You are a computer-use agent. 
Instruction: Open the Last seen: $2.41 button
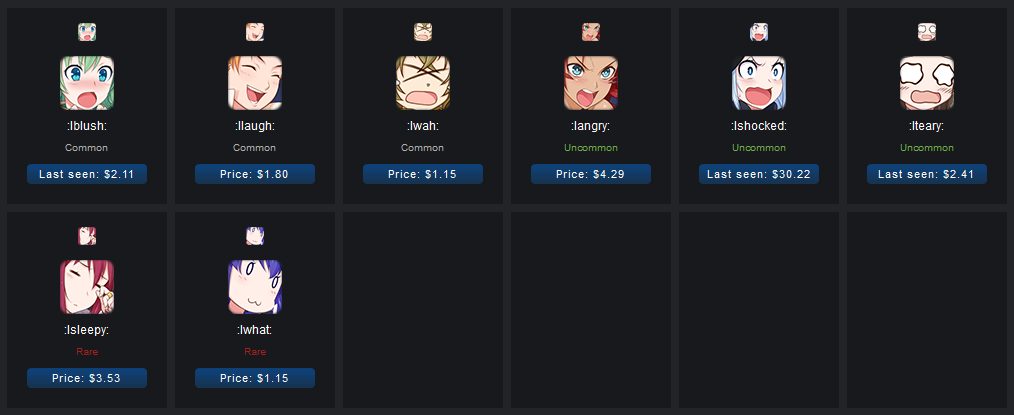927,174
